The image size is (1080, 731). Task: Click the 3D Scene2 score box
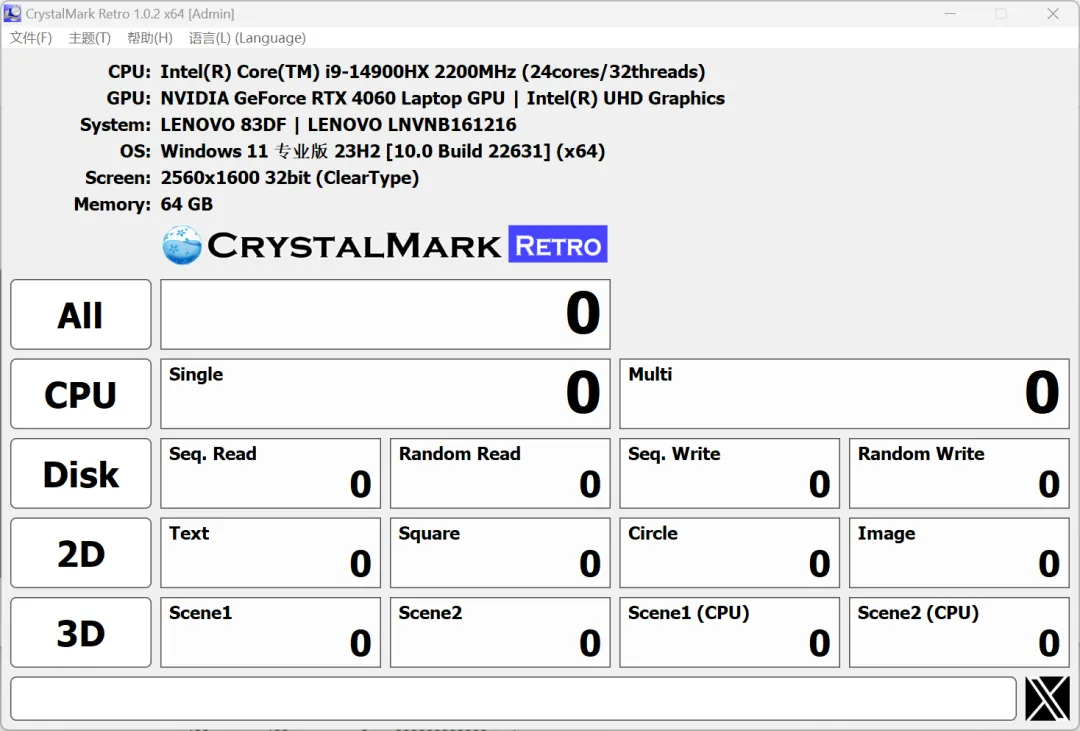pos(500,632)
